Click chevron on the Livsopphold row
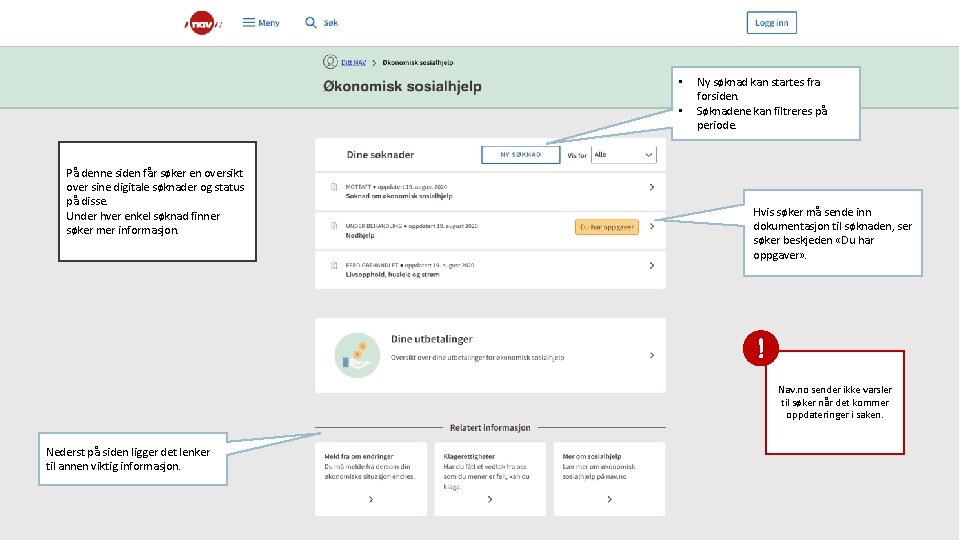The image size is (960, 540). [x=651, y=266]
